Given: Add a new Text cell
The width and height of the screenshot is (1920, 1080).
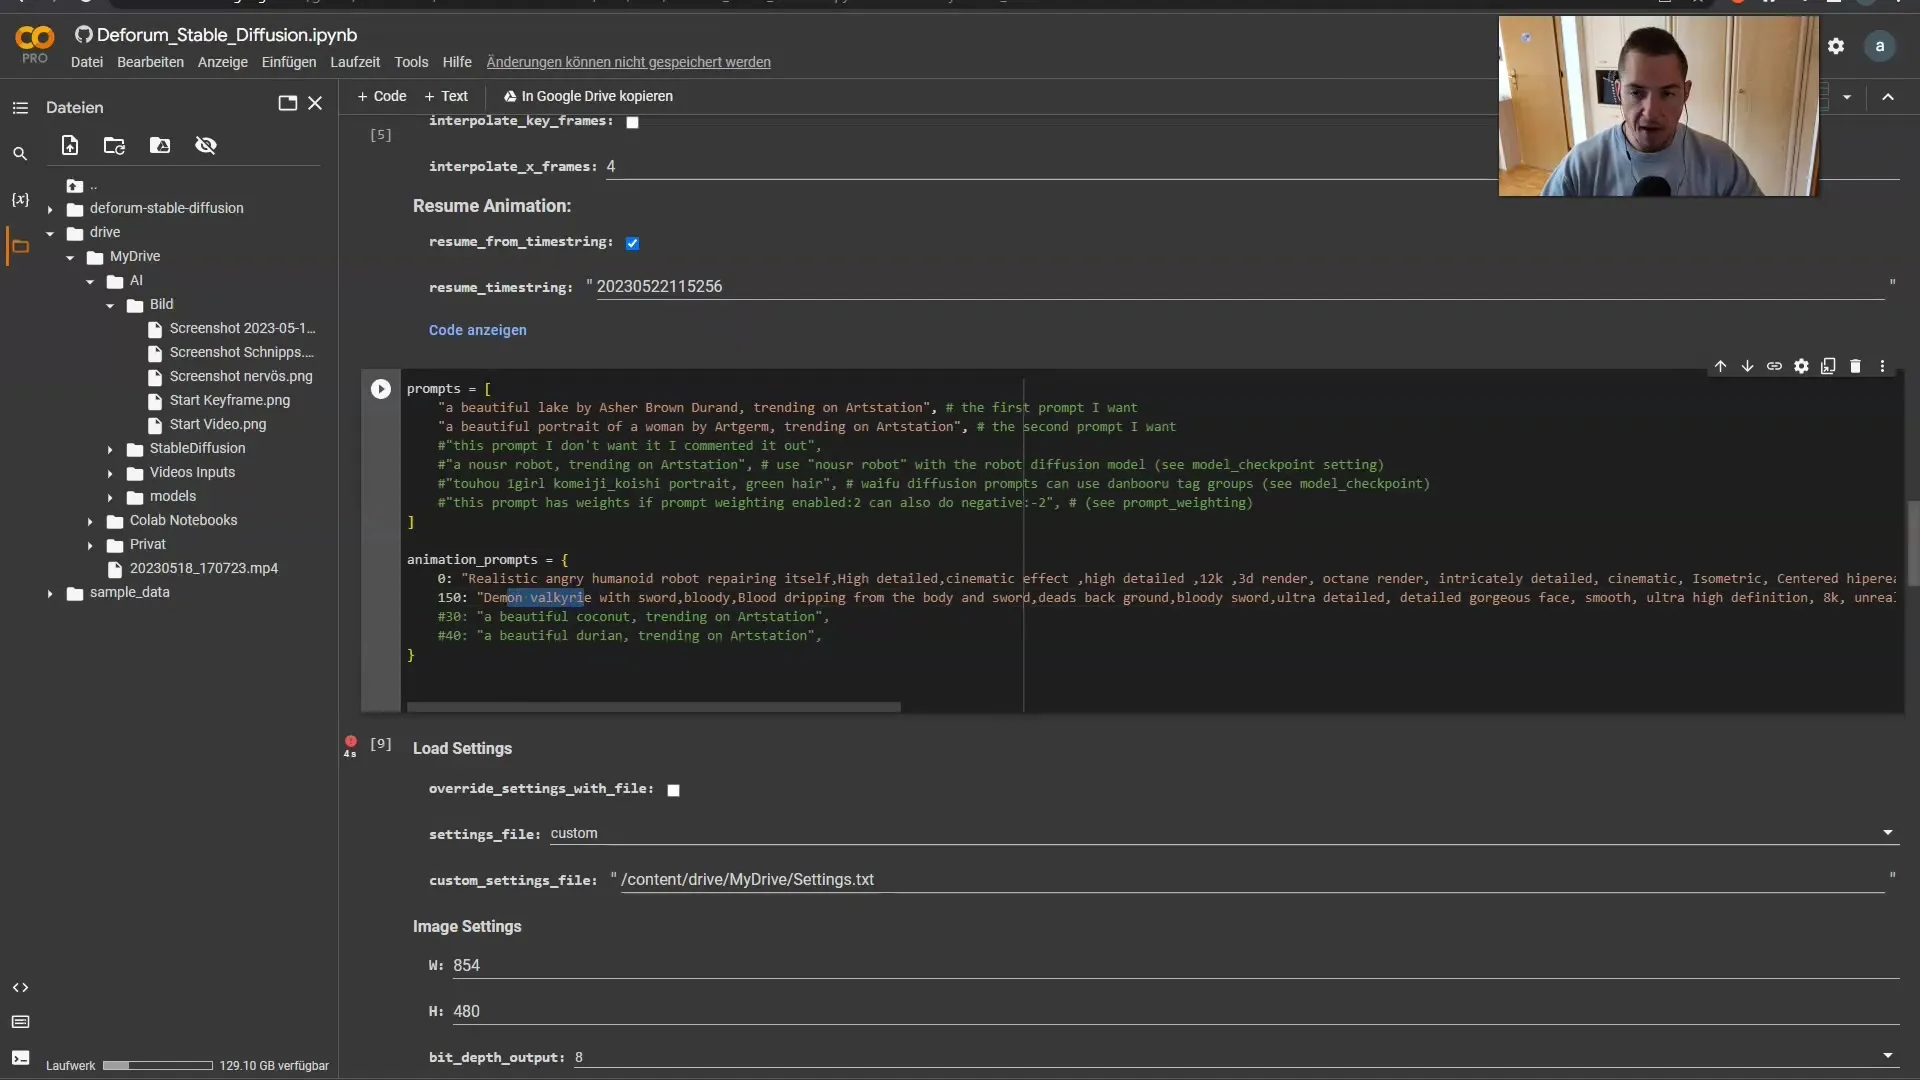Looking at the screenshot, I should coord(446,96).
